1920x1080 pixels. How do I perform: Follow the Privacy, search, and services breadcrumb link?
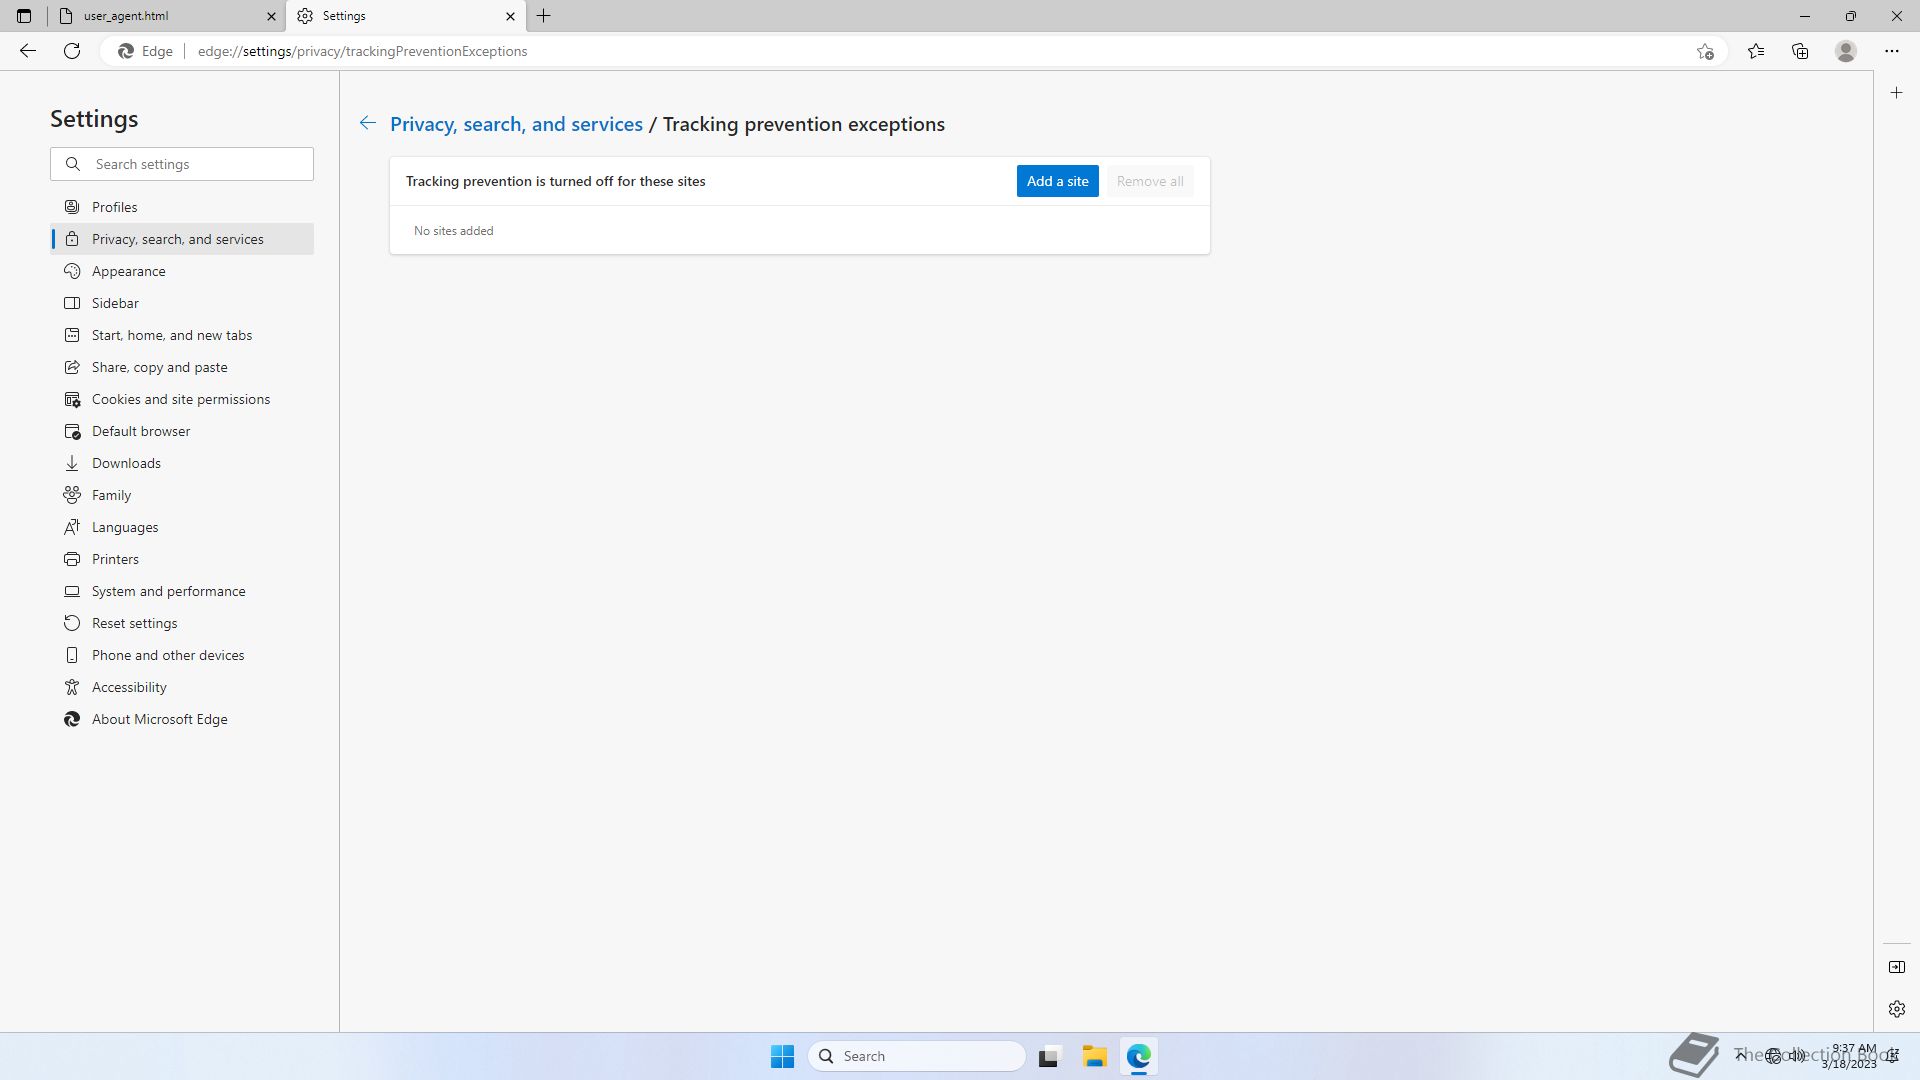(x=516, y=124)
